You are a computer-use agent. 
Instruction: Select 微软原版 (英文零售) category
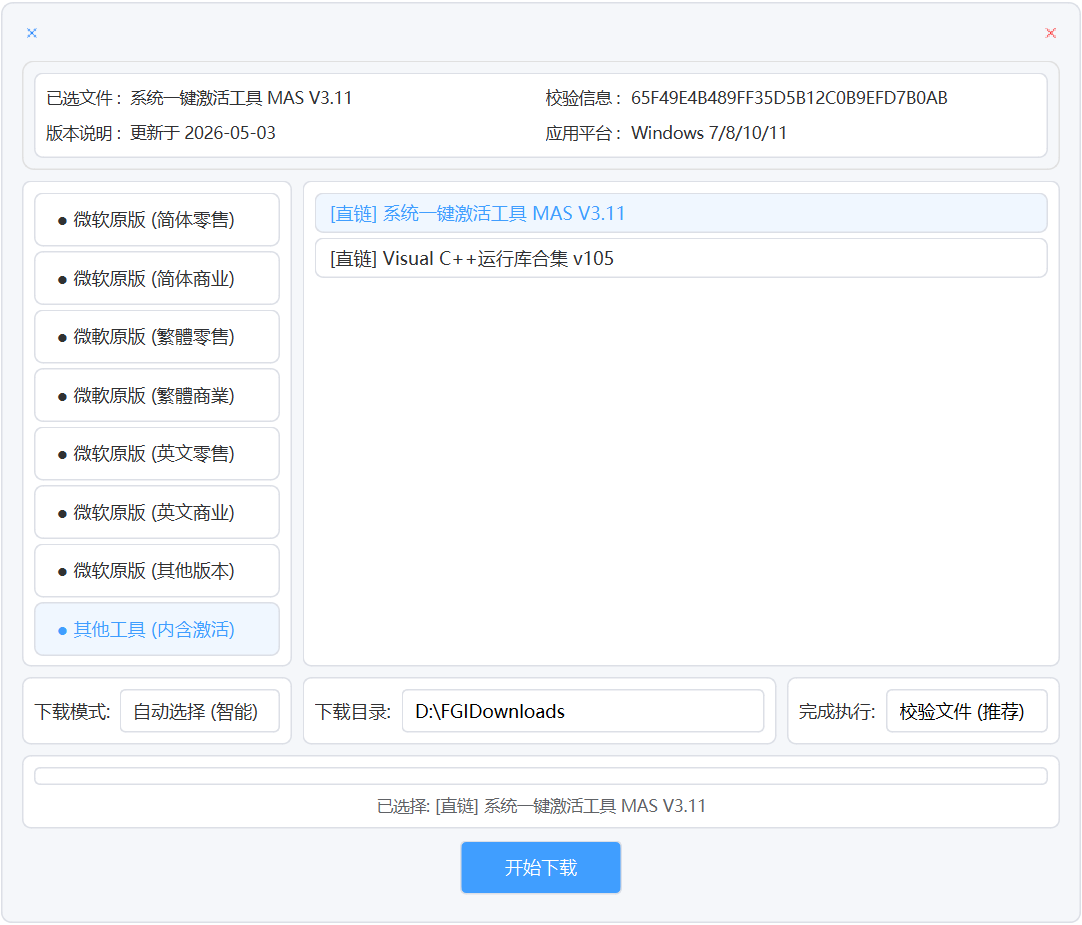pos(157,454)
